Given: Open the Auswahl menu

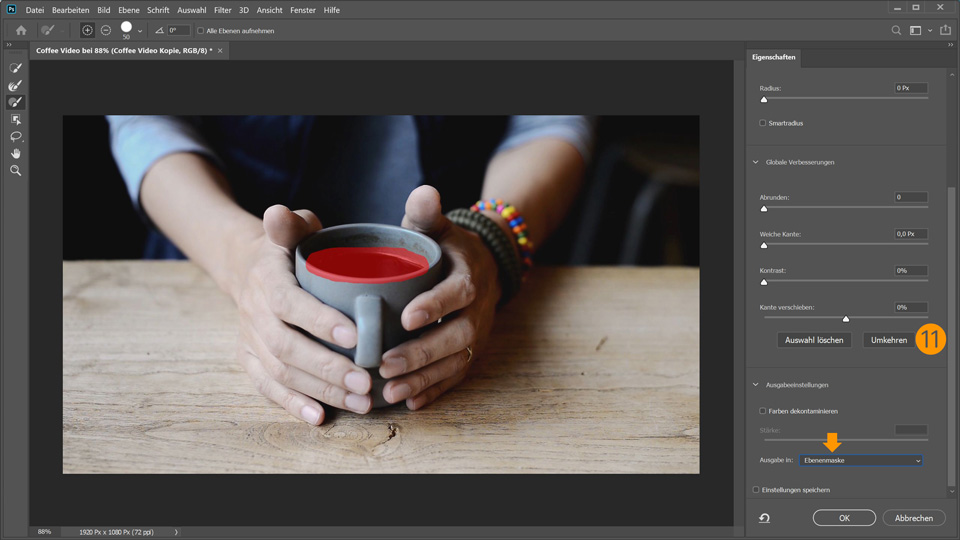Looking at the screenshot, I should point(192,10).
